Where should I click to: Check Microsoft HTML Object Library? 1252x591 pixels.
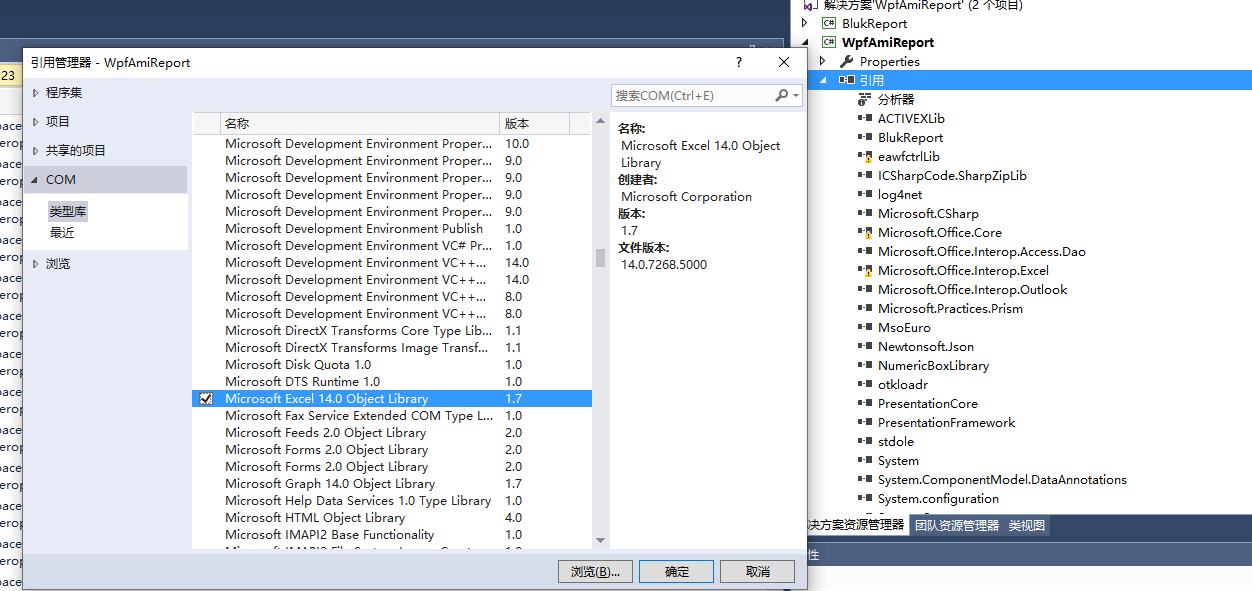coord(208,518)
